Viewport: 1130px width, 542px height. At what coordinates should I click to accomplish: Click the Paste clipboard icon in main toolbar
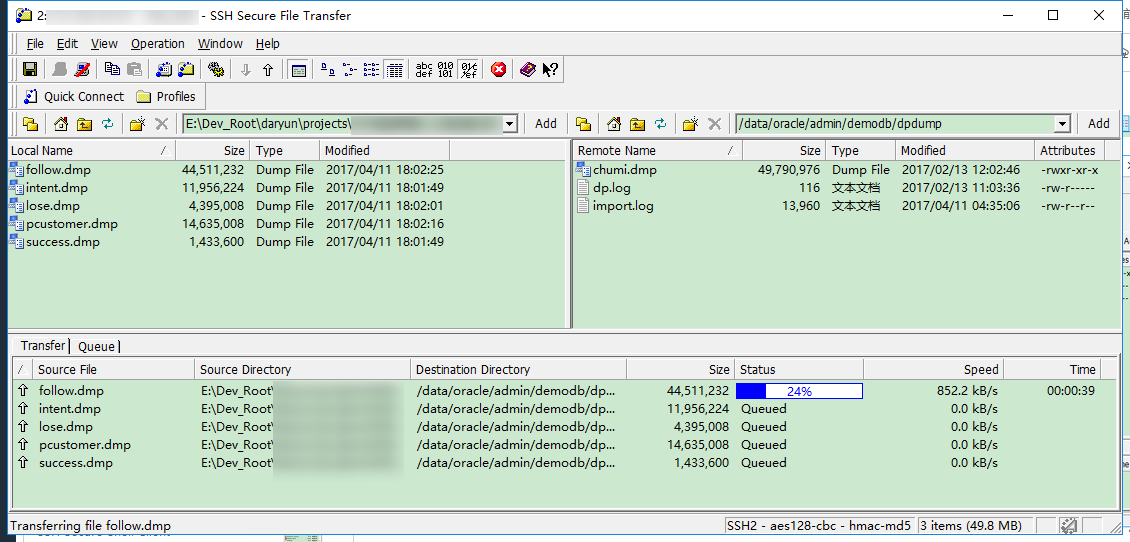134,70
